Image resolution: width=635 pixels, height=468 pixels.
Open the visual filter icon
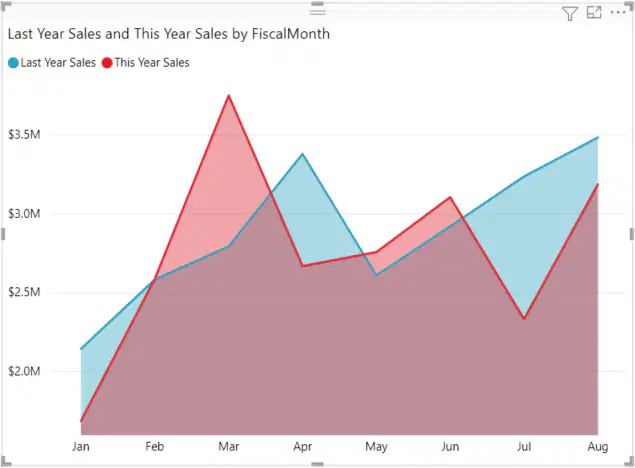[569, 13]
